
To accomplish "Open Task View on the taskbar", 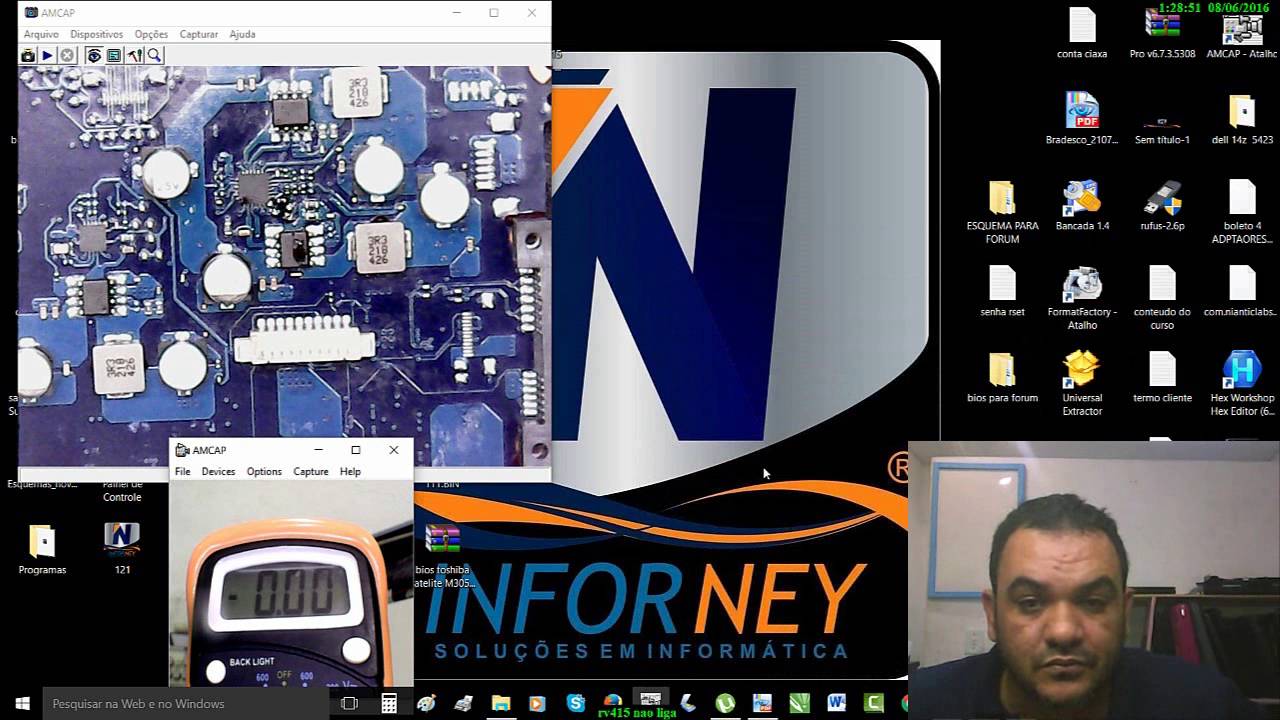I will click(x=349, y=703).
